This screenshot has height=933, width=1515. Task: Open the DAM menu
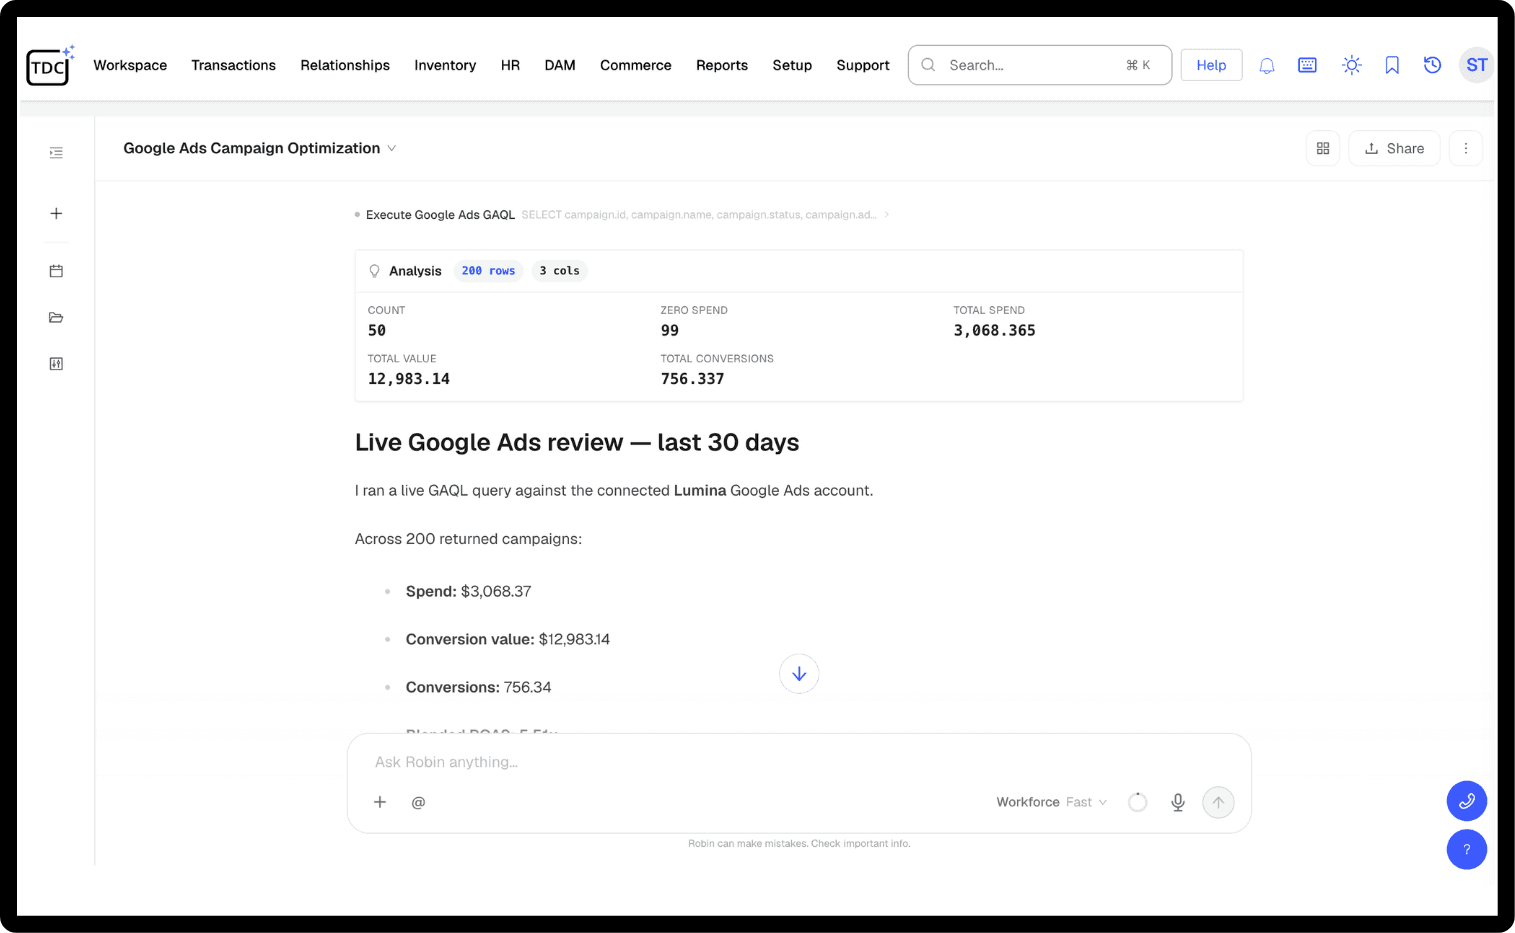click(560, 65)
